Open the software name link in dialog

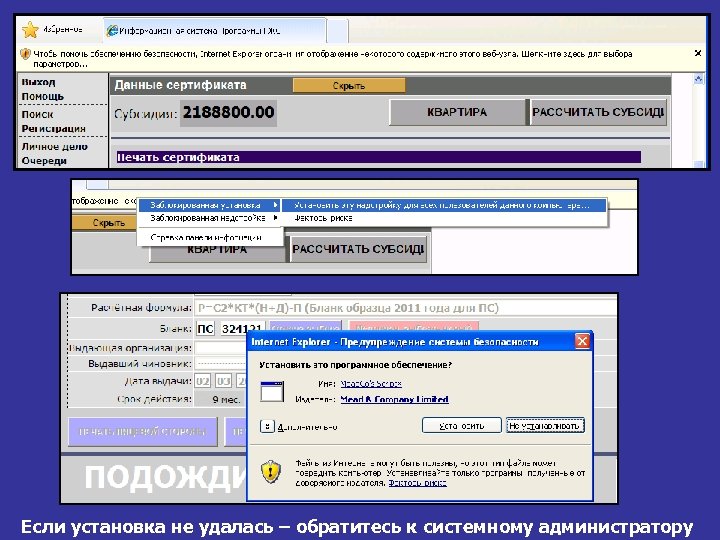point(371,383)
